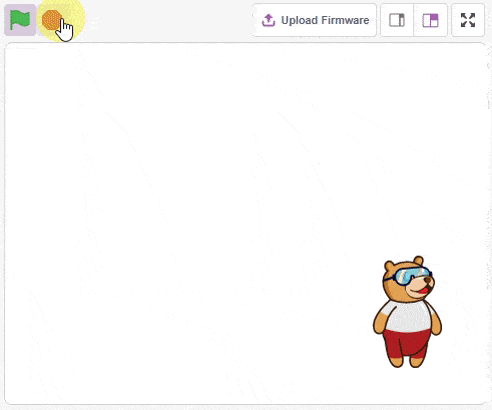Click the bear's left ear
The image size is (492, 410).
[x=389, y=266]
